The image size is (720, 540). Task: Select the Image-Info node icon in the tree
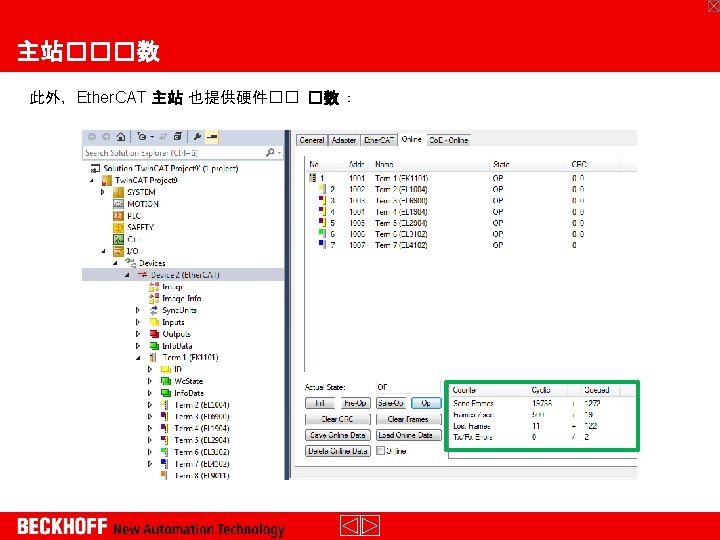(154, 298)
